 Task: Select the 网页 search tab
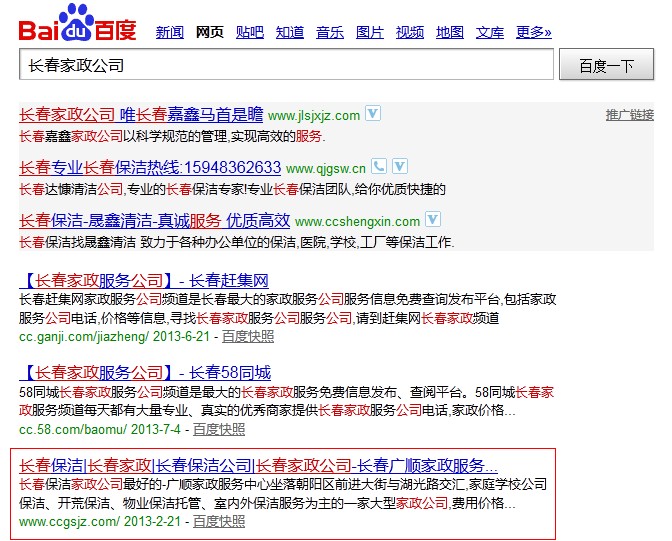(x=210, y=32)
